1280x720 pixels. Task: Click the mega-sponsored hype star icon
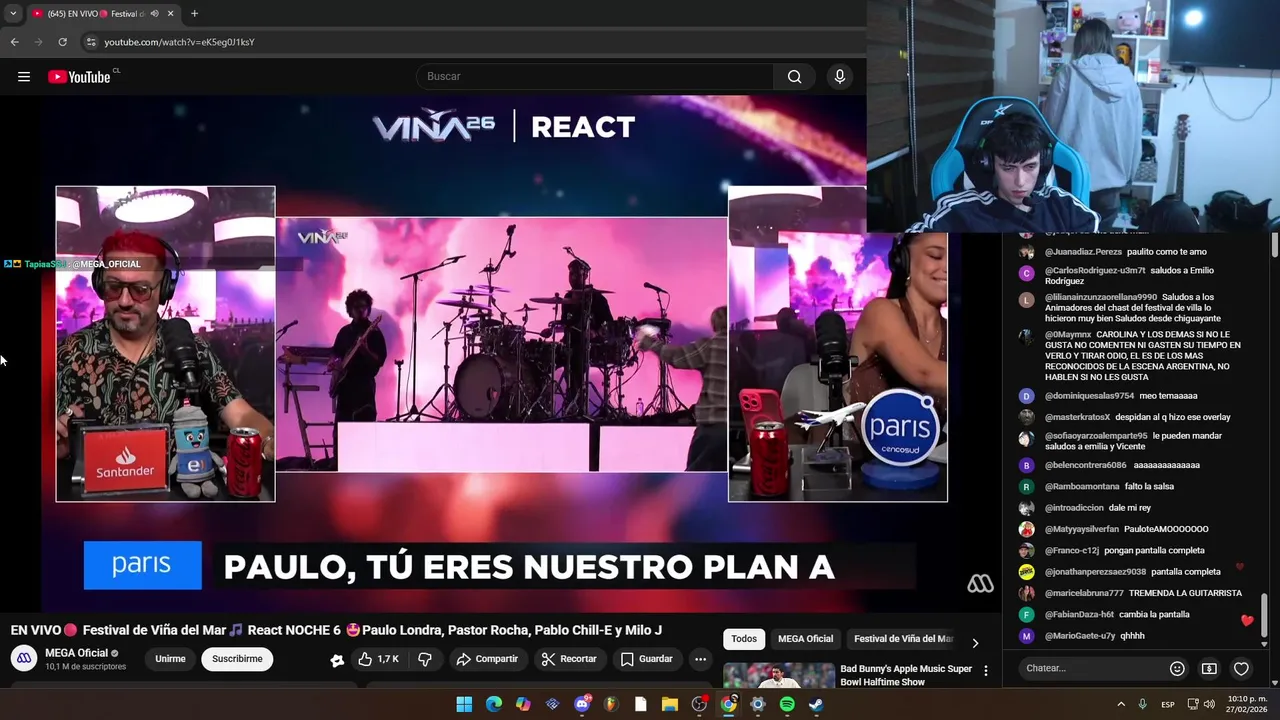pos(337,660)
